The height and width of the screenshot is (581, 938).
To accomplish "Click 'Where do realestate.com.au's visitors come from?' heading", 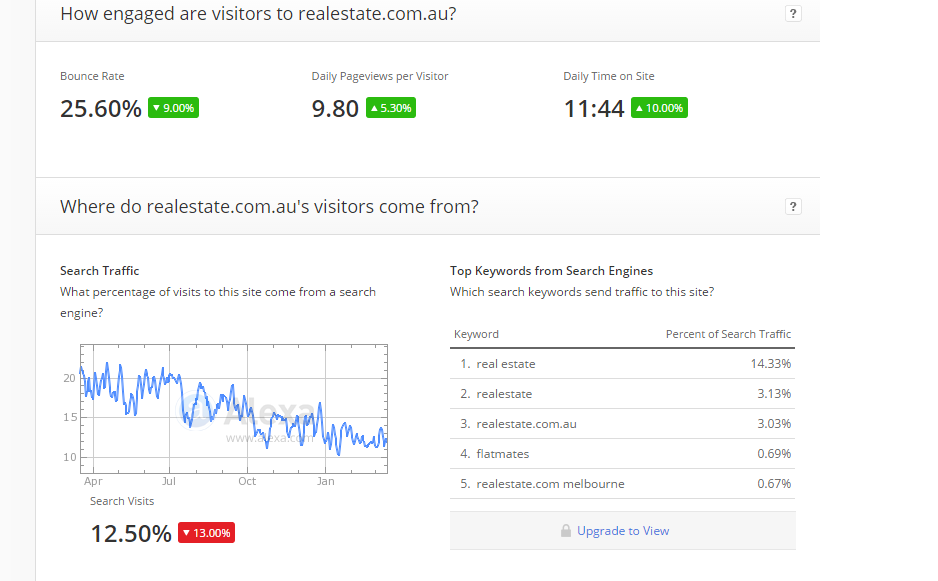I will point(269,206).
